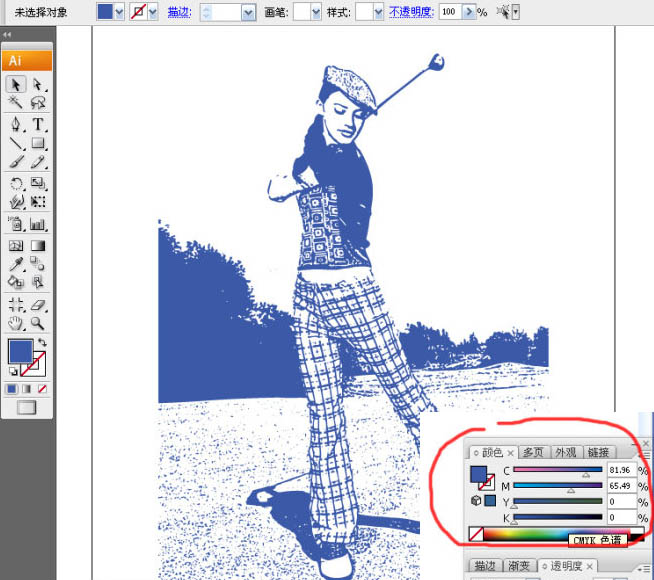This screenshot has width=654, height=580.
Task: Expand the 画笔 brush dropdown
Action: point(314,12)
